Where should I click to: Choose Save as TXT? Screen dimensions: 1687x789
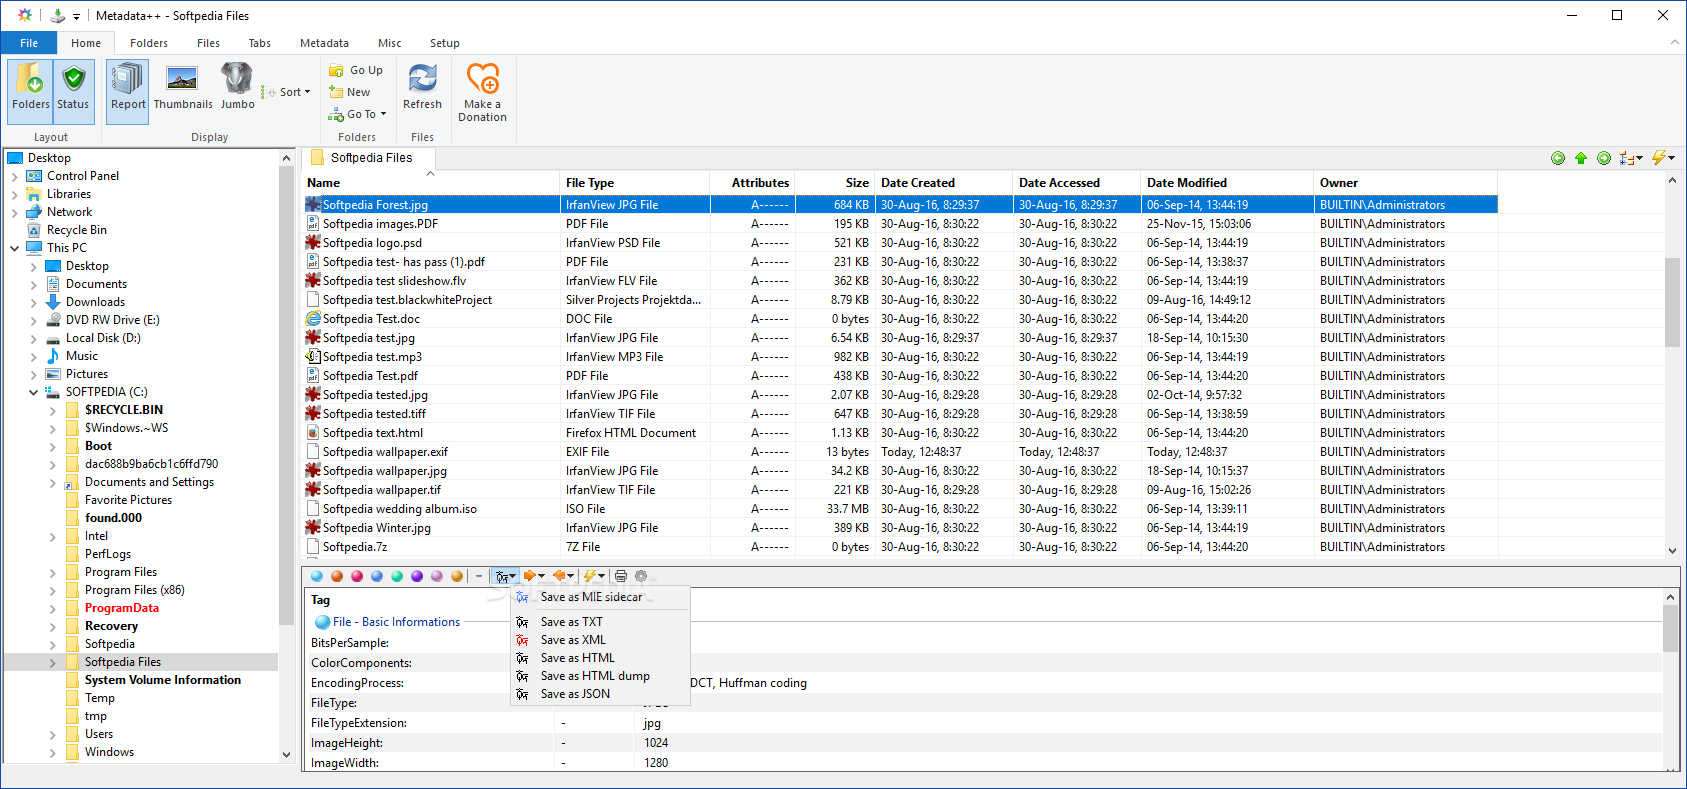click(x=600, y=622)
